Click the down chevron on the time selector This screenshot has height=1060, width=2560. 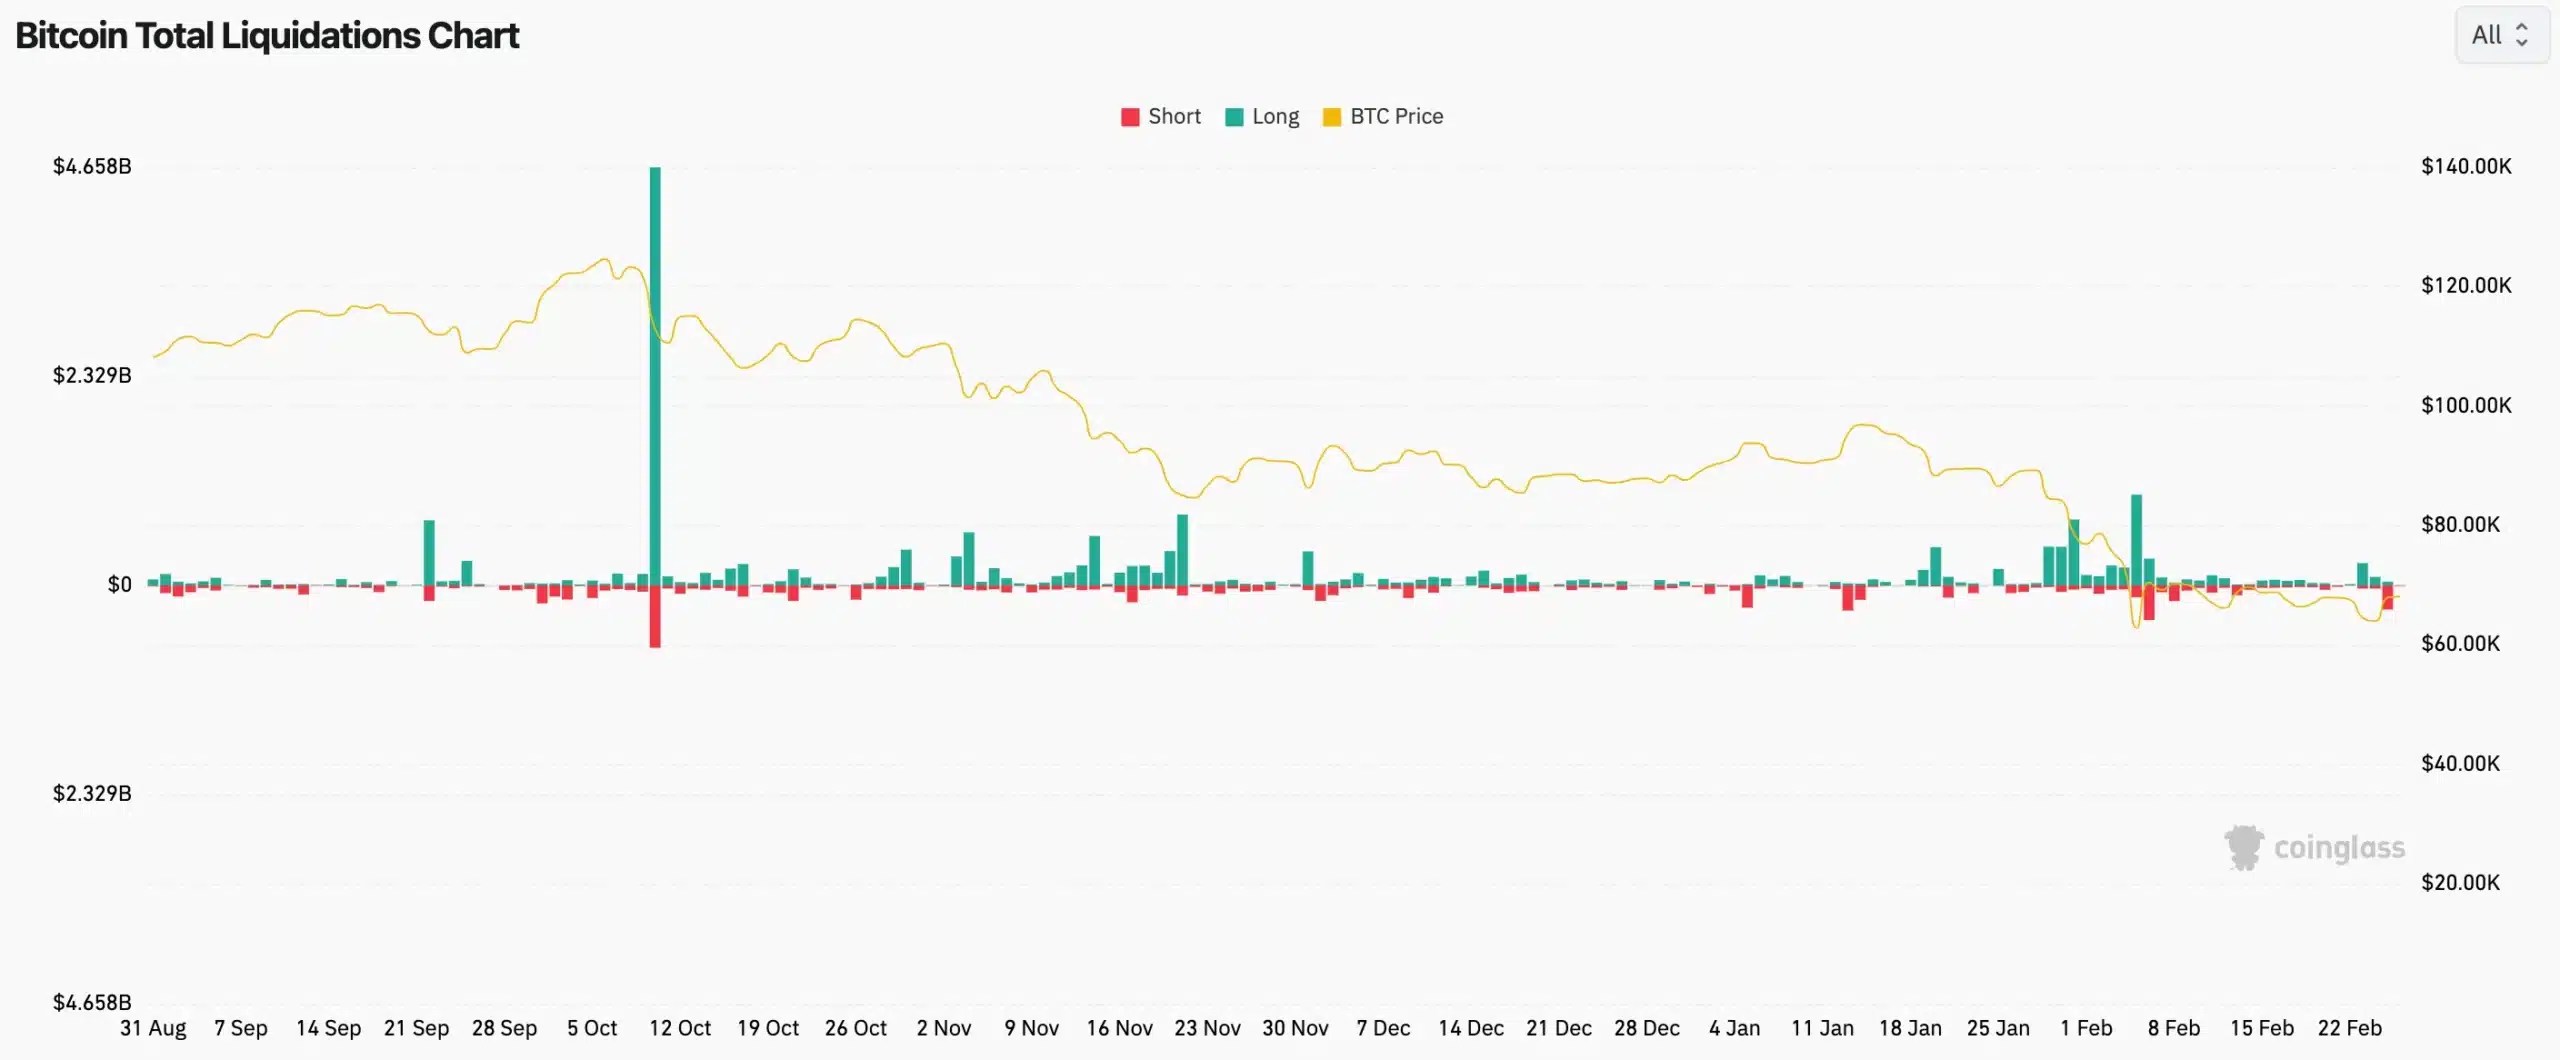tap(2523, 42)
